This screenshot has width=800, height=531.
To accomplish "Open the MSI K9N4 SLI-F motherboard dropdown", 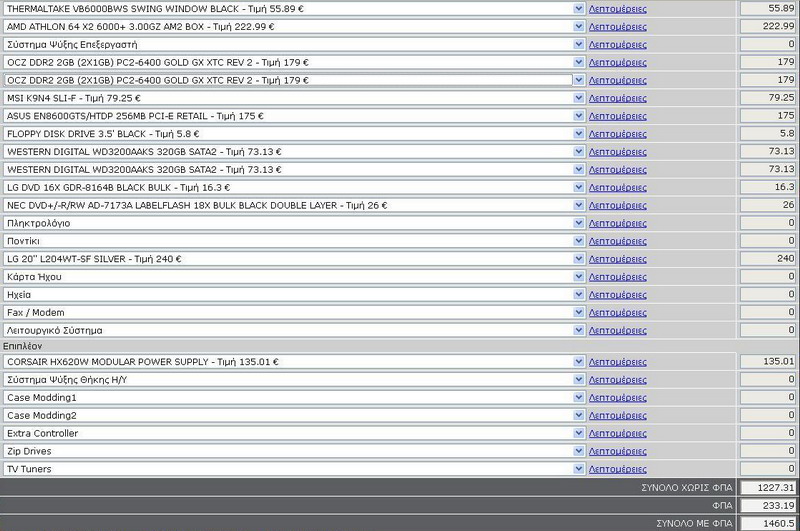I will [293, 98].
